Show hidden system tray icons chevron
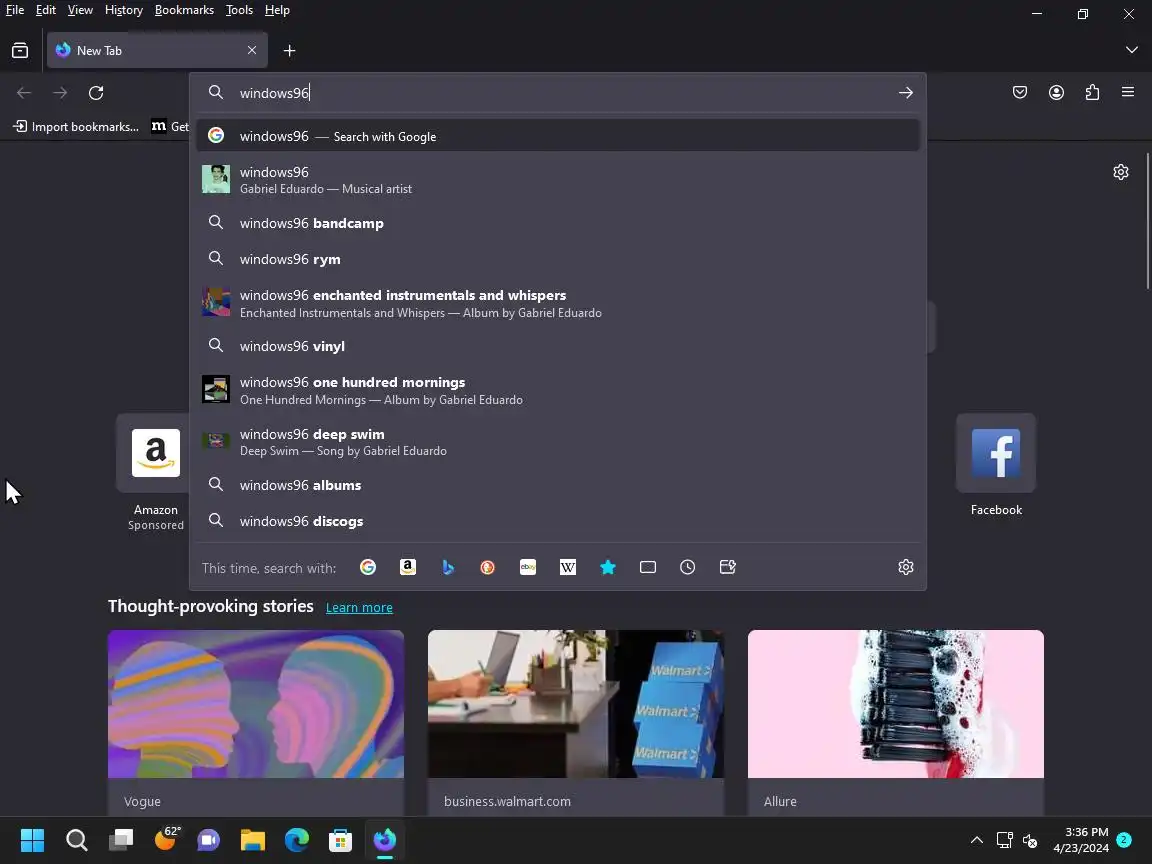The height and width of the screenshot is (864, 1152). [x=976, y=840]
